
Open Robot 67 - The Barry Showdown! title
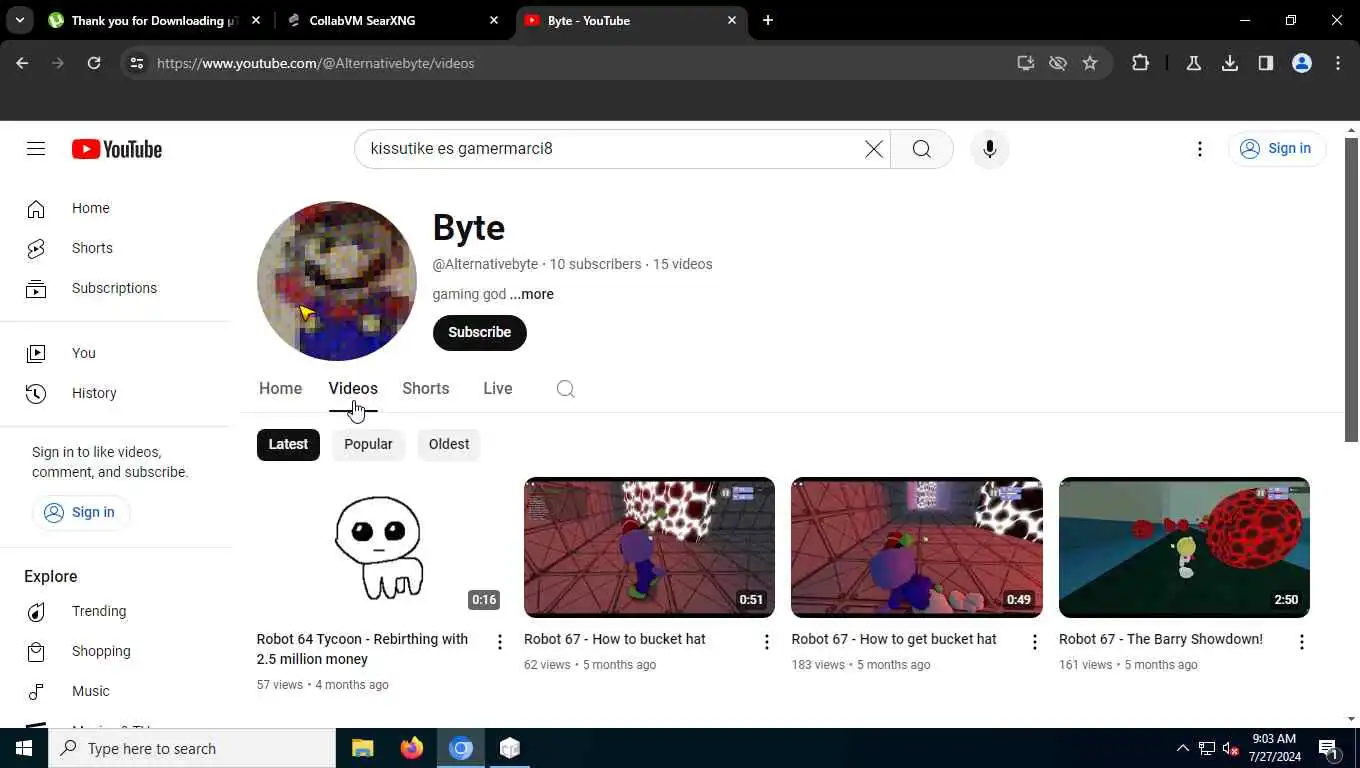1161,639
